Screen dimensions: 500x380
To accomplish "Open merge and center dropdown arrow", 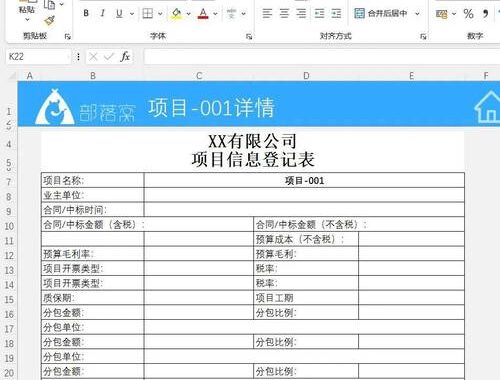I will [417, 14].
